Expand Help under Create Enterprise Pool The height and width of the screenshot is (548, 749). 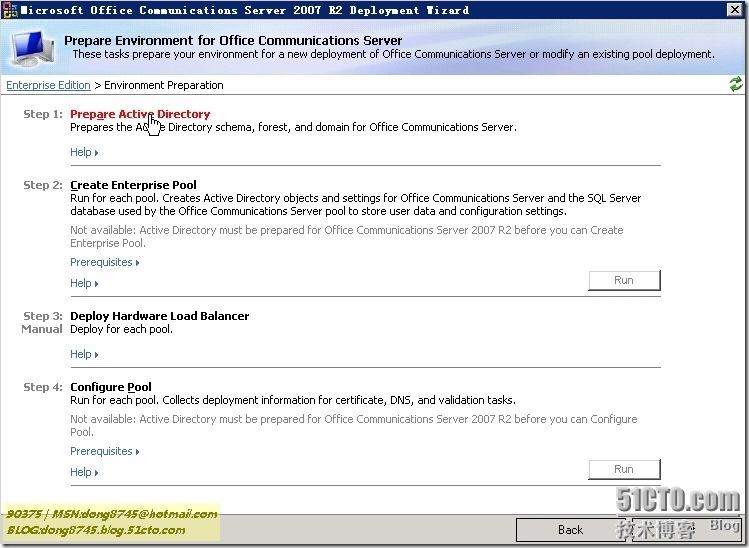click(84, 283)
